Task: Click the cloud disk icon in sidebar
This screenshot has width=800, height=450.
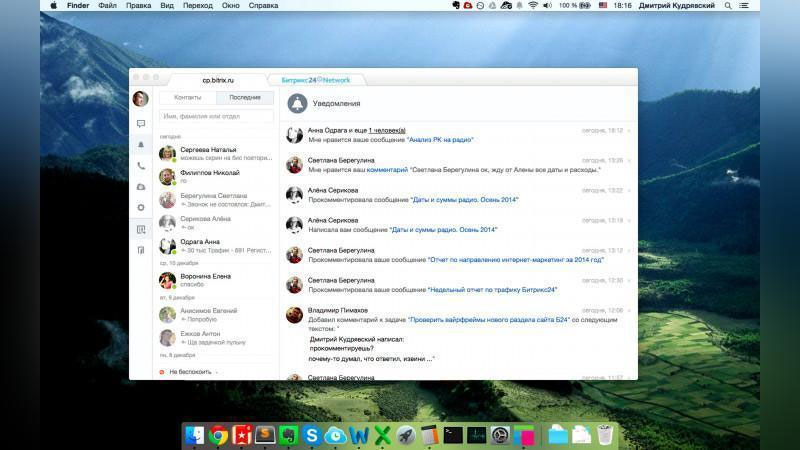Action: (141, 187)
